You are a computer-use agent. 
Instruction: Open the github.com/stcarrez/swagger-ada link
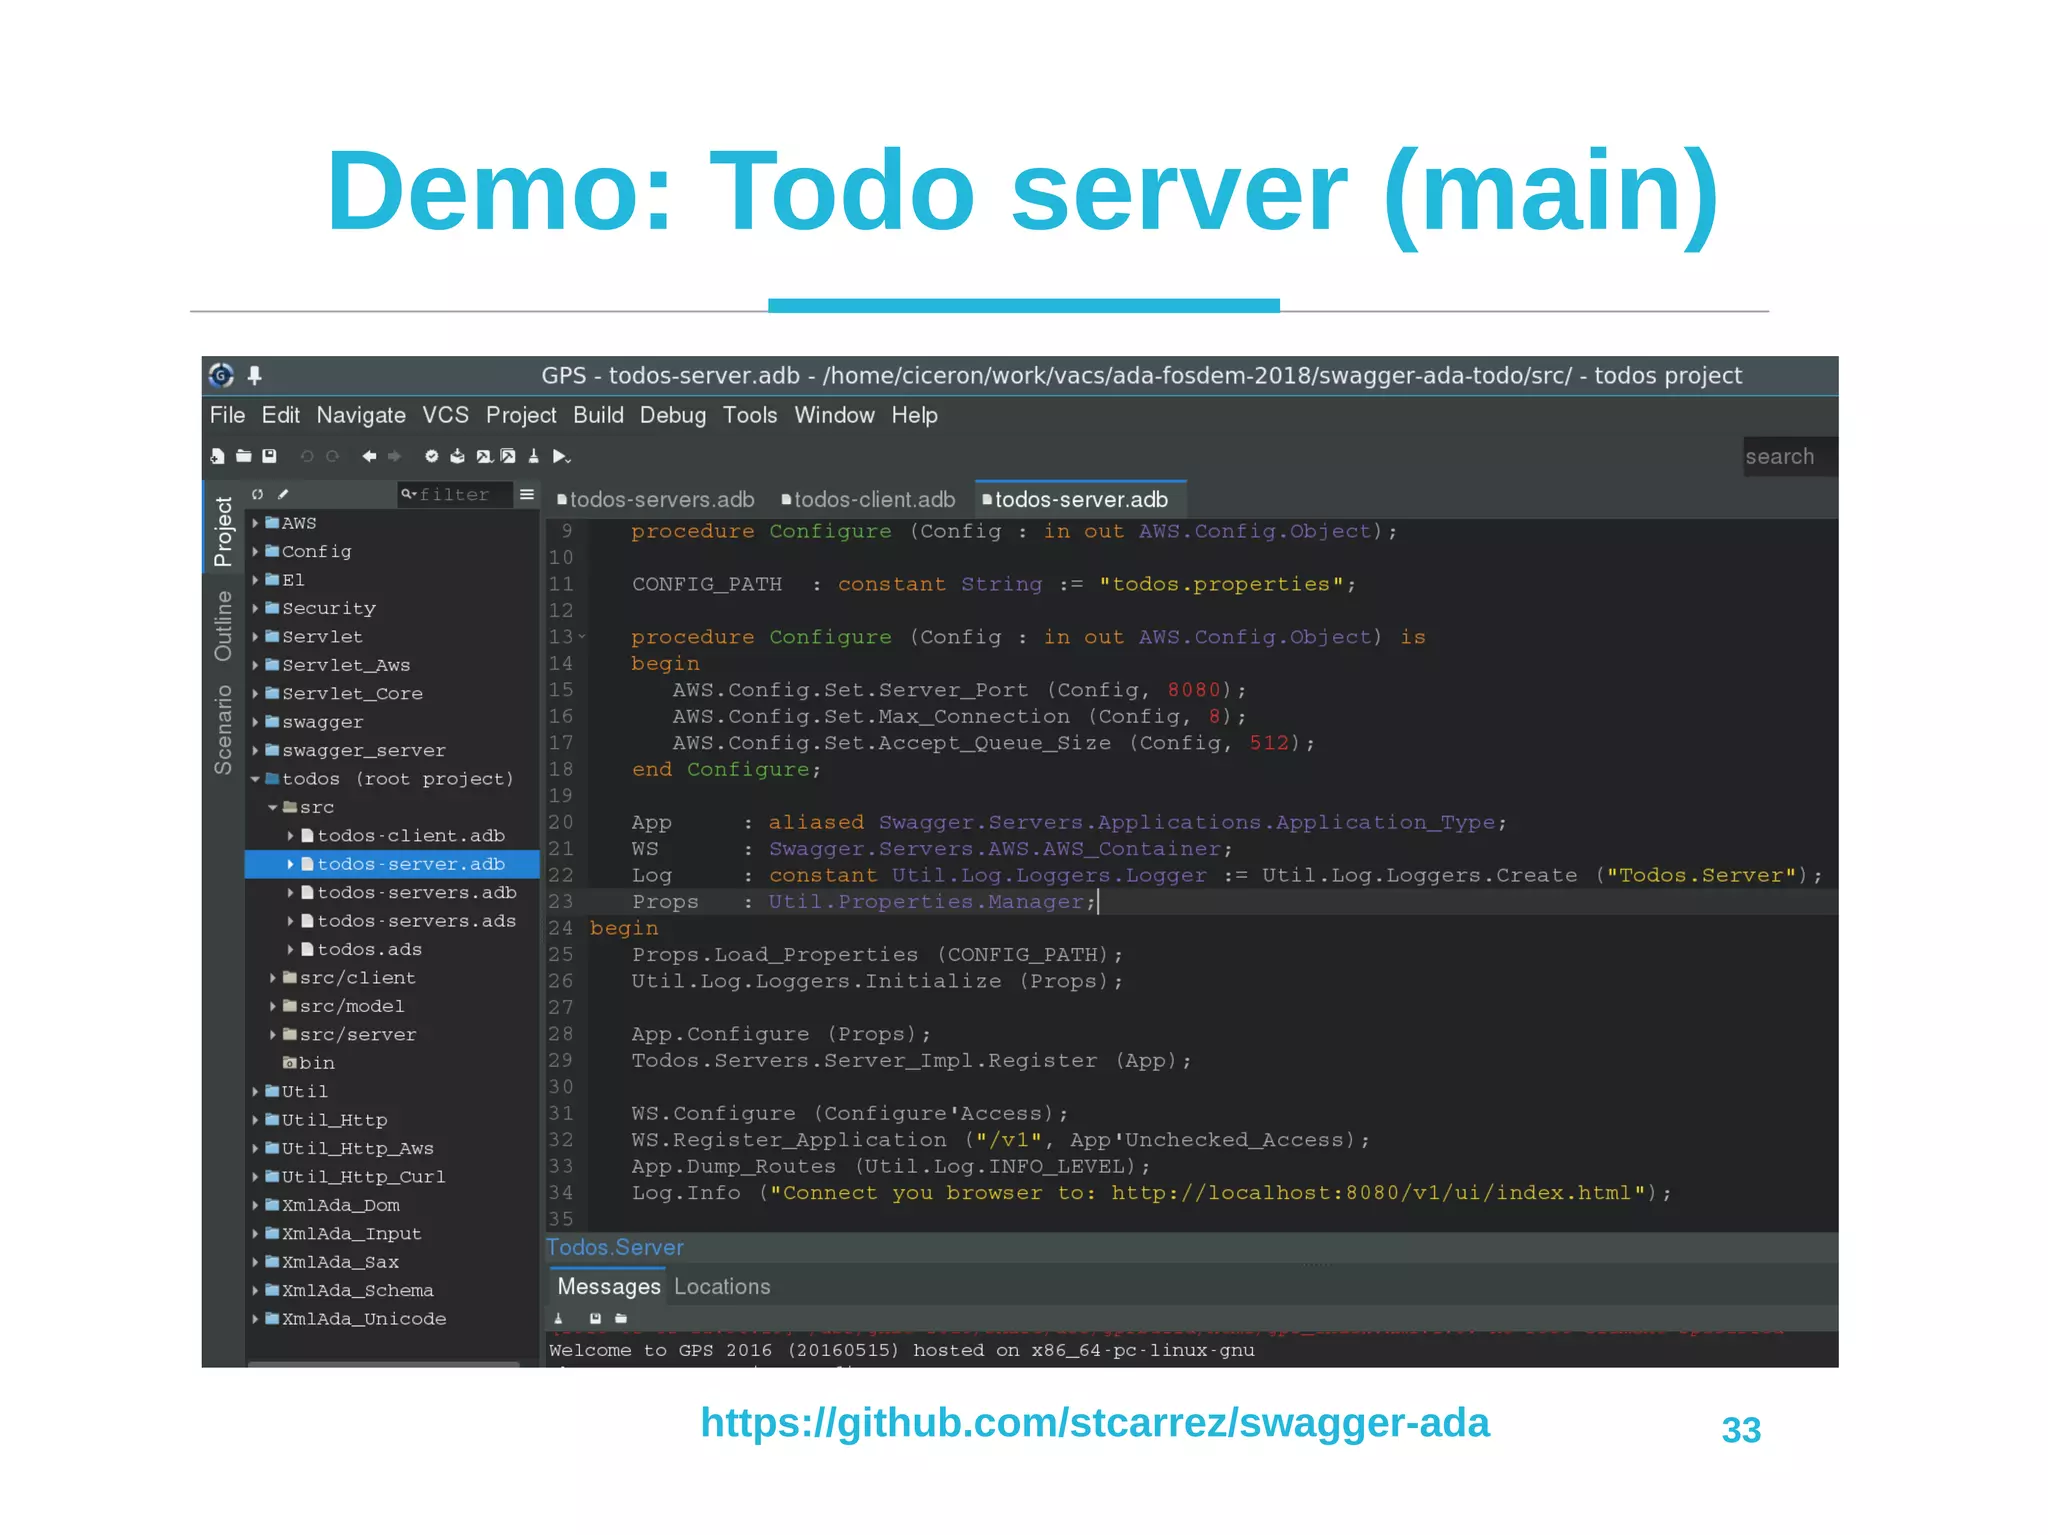(x=1095, y=1422)
